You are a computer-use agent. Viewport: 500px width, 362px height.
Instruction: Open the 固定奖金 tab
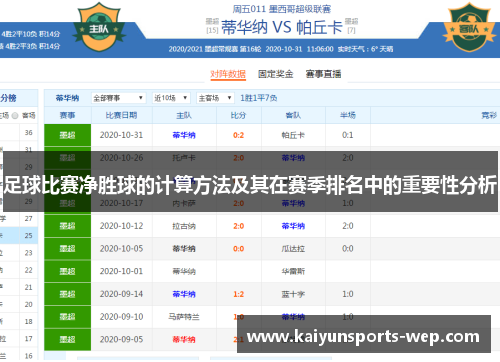(x=276, y=74)
